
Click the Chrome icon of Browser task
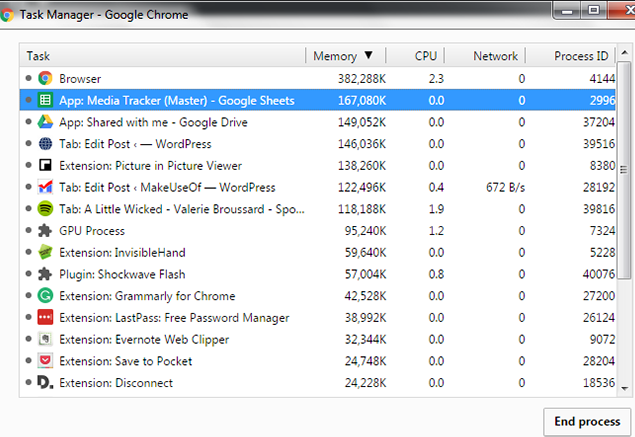(45, 78)
